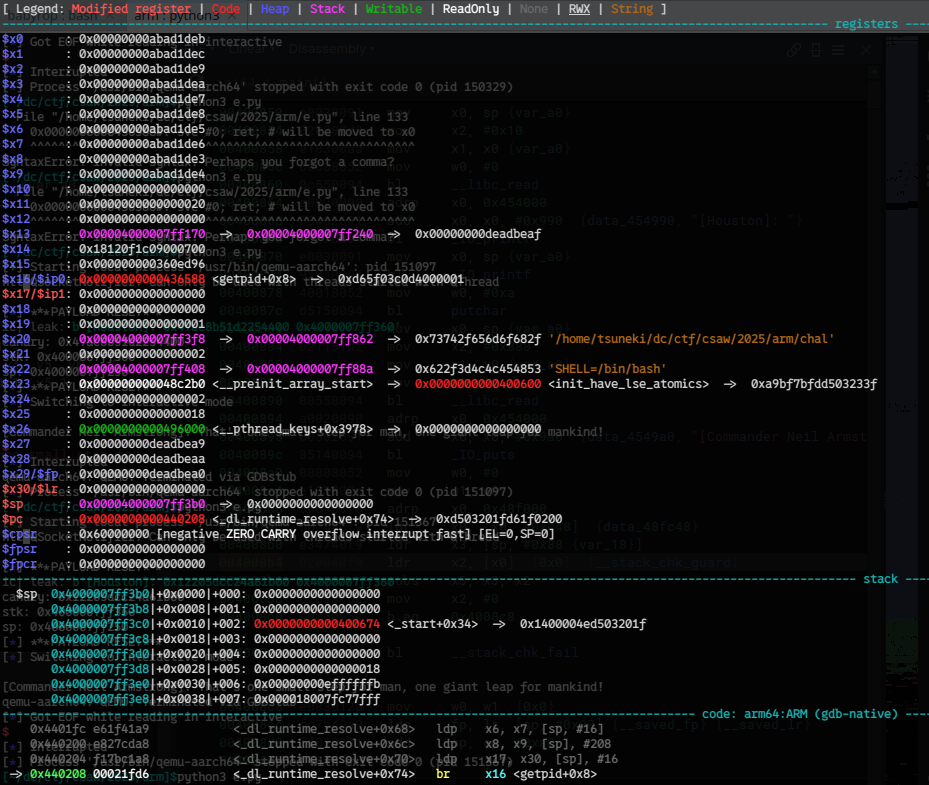Click the split pane icon on Disassembly panel
This screenshot has height=785, width=929.
816,50
